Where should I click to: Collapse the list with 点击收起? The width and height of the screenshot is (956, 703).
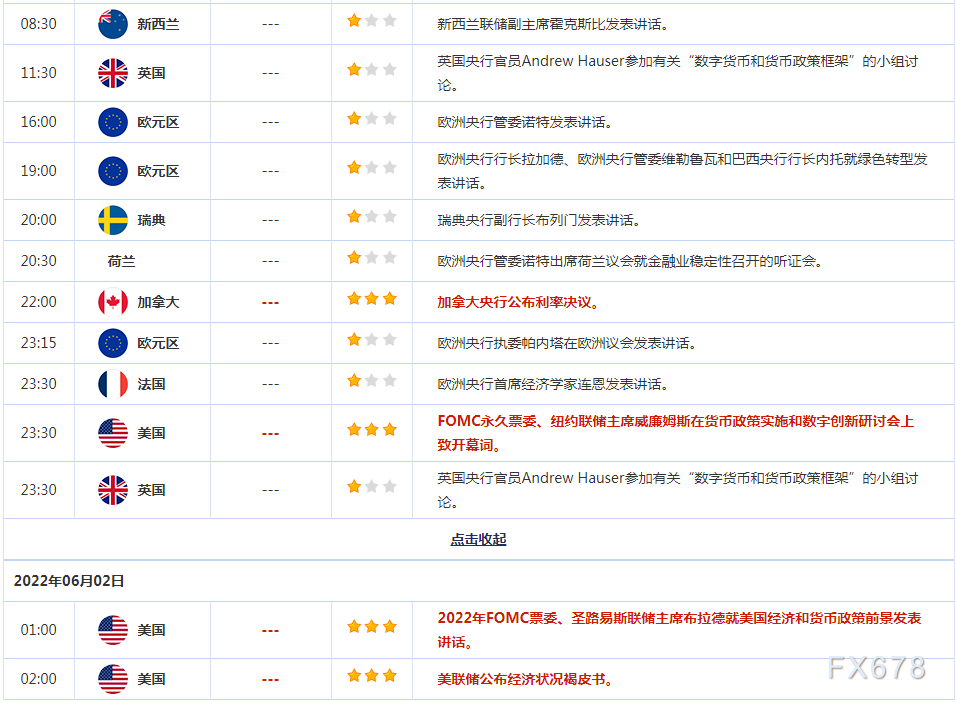pos(478,539)
